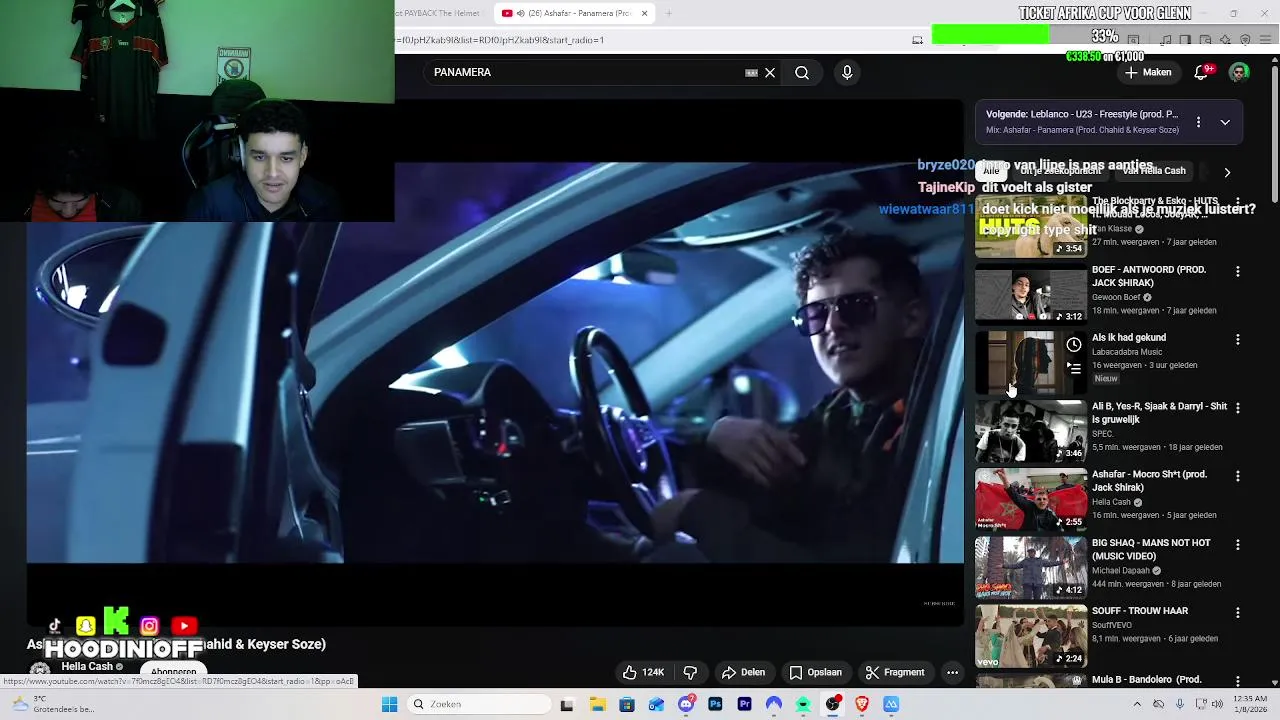
Task: Open the YouTube account avatar menu
Action: (x=1239, y=72)
